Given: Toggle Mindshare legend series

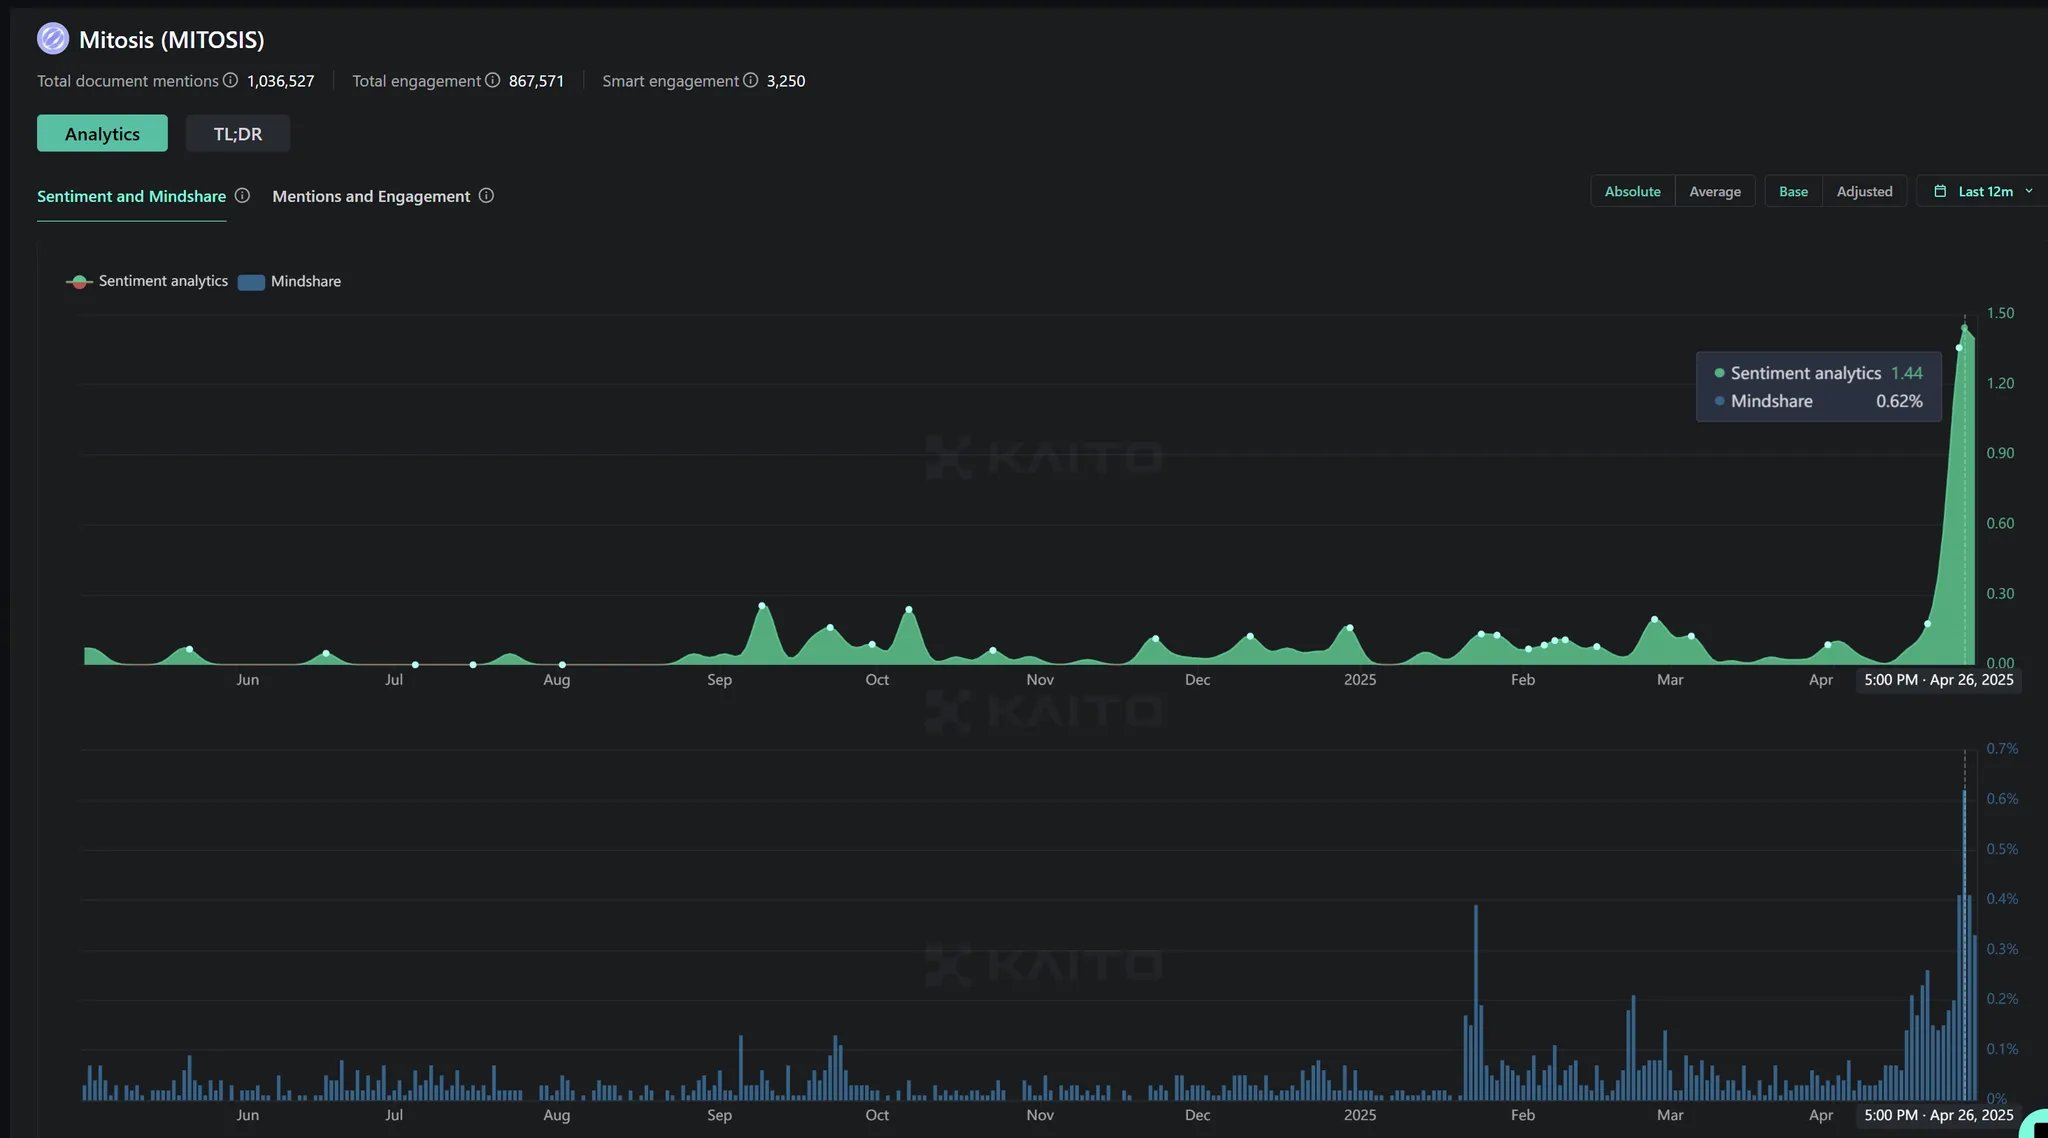Looking at the screenshot, I should pyautogui.click(x=290, y=281).
